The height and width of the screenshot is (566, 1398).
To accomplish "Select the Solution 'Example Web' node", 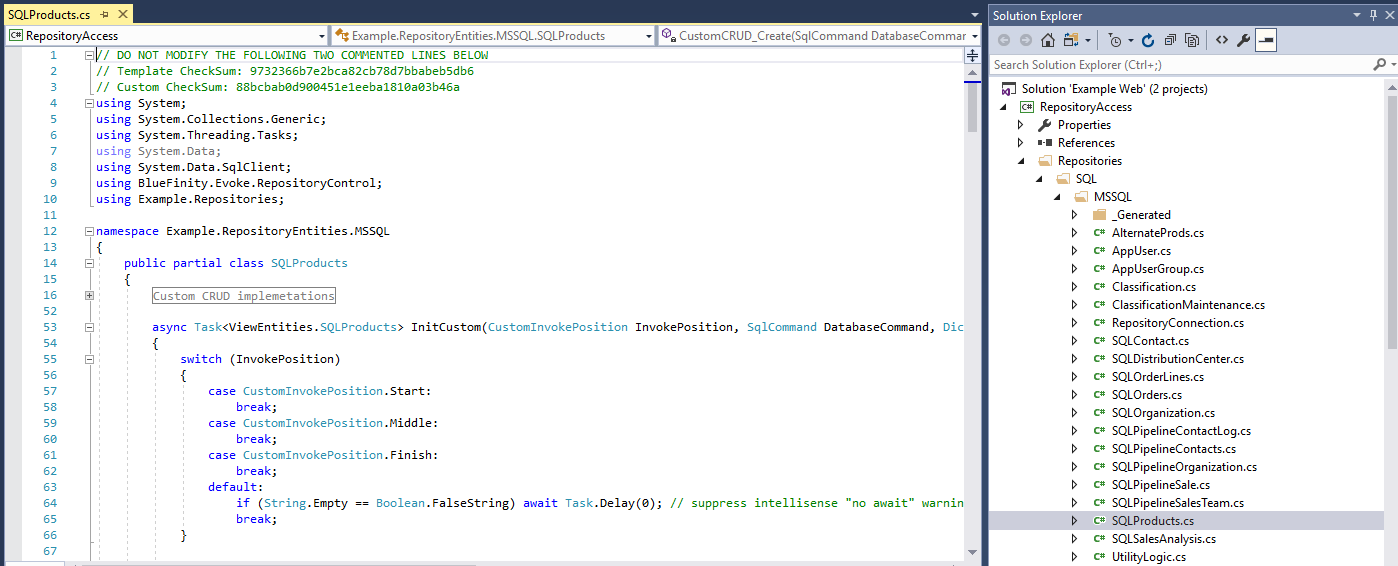I will [1114, 89].
